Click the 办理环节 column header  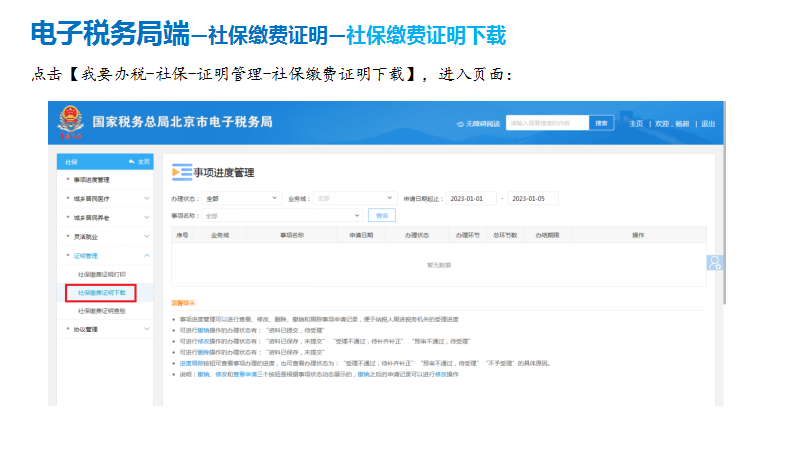click(468, 235)
